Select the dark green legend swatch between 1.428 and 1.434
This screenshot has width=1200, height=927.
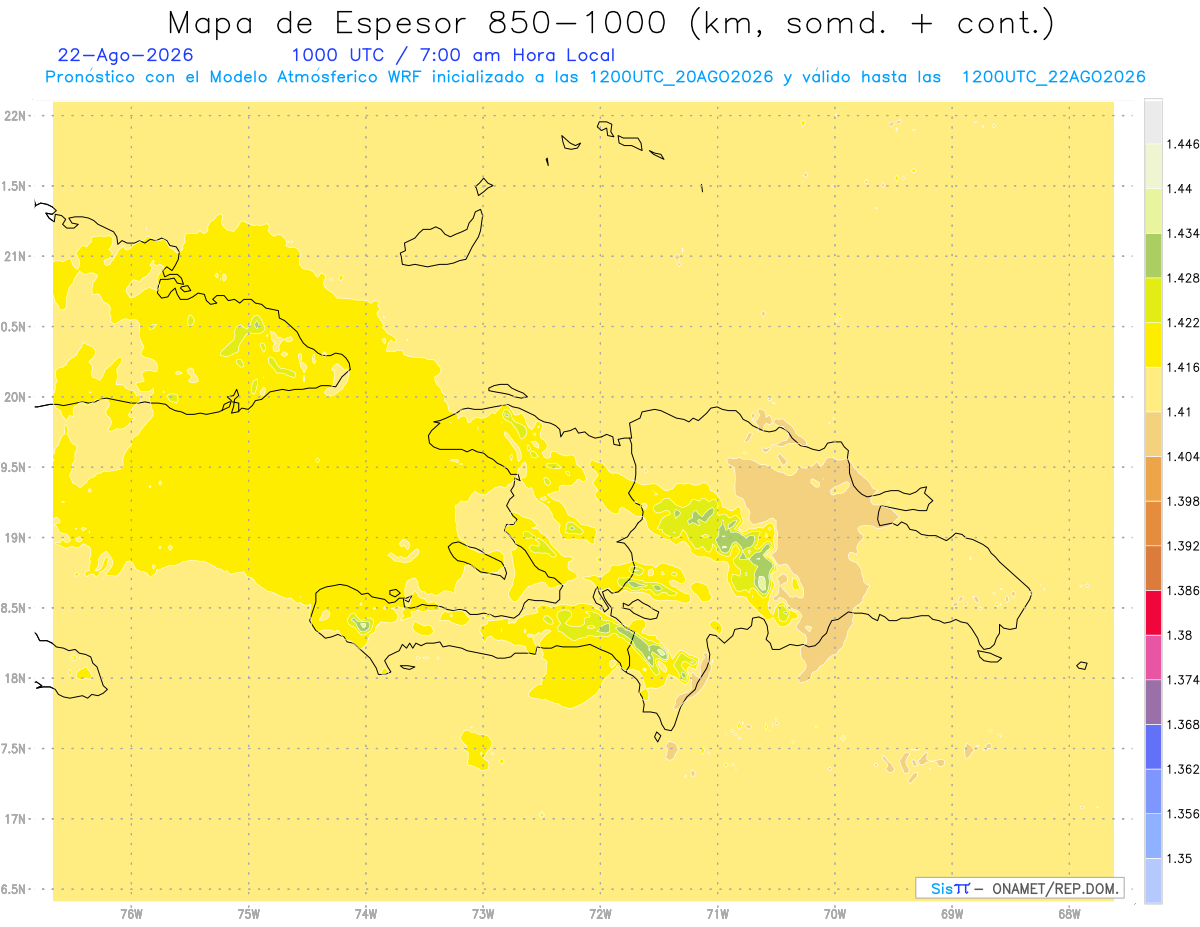(1153, 255)
